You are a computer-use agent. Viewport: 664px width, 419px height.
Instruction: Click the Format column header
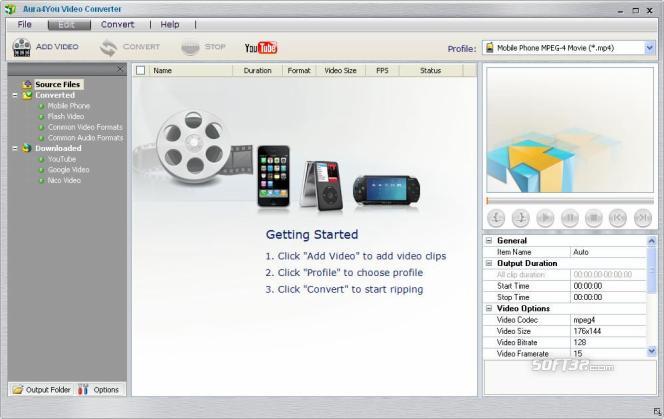click(299, 70)
